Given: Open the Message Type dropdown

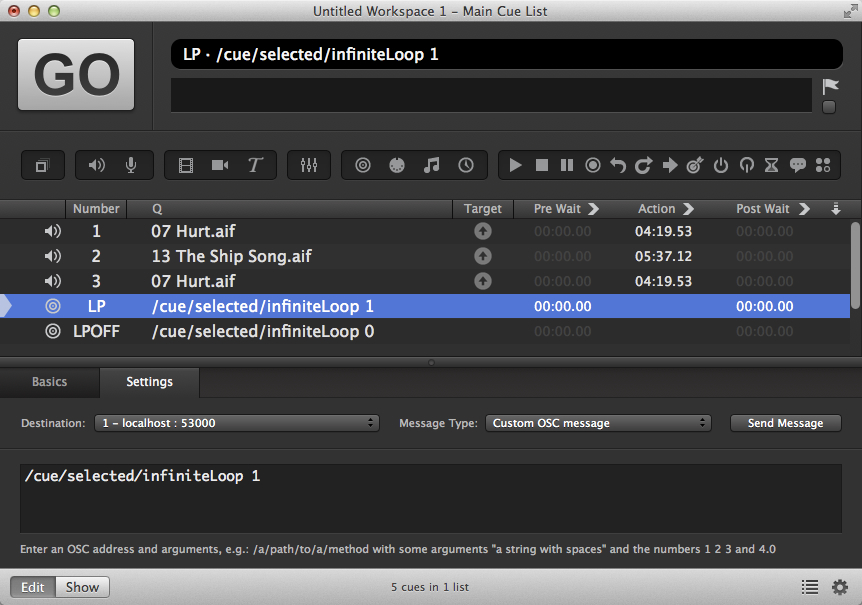Looking at the screenshot, I should (598, 423).
